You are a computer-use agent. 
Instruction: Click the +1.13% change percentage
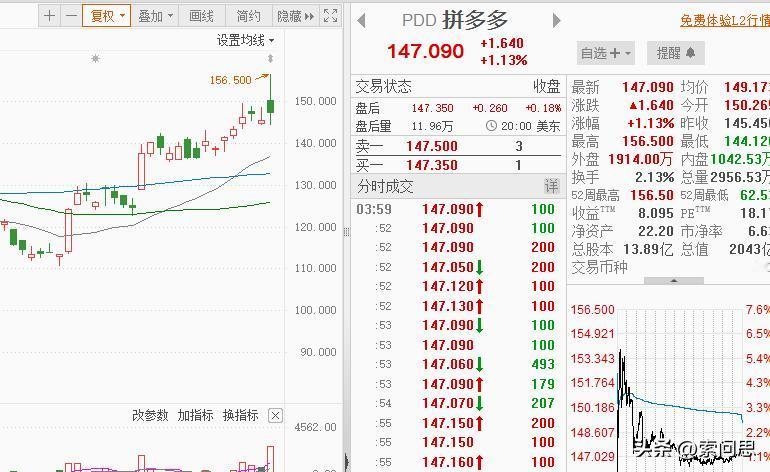tap(503, 60)
